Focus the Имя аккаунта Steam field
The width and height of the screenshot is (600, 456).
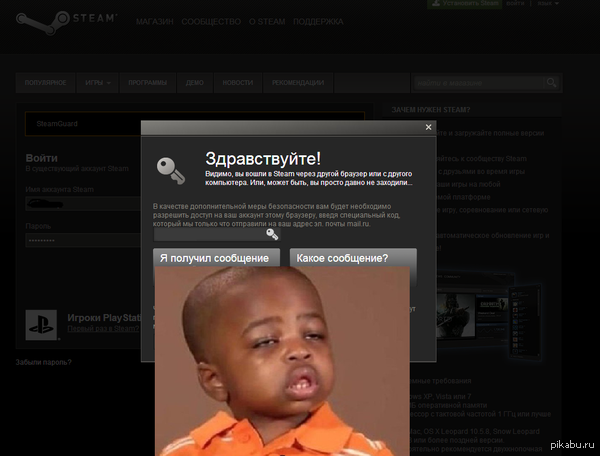pos(83,204)
